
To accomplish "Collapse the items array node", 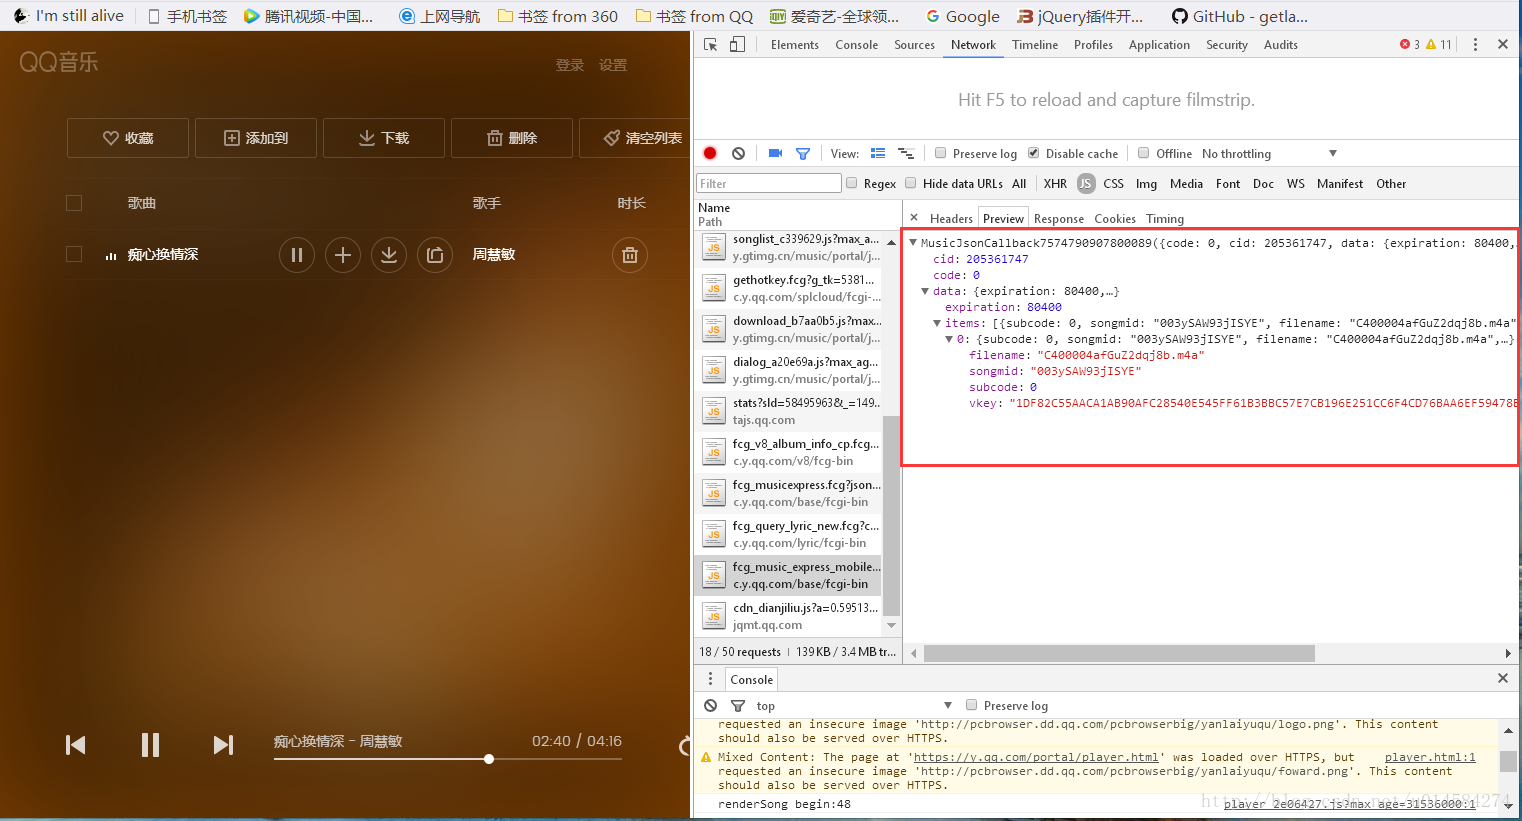I will pyautogui.click(x=937, y=323).
